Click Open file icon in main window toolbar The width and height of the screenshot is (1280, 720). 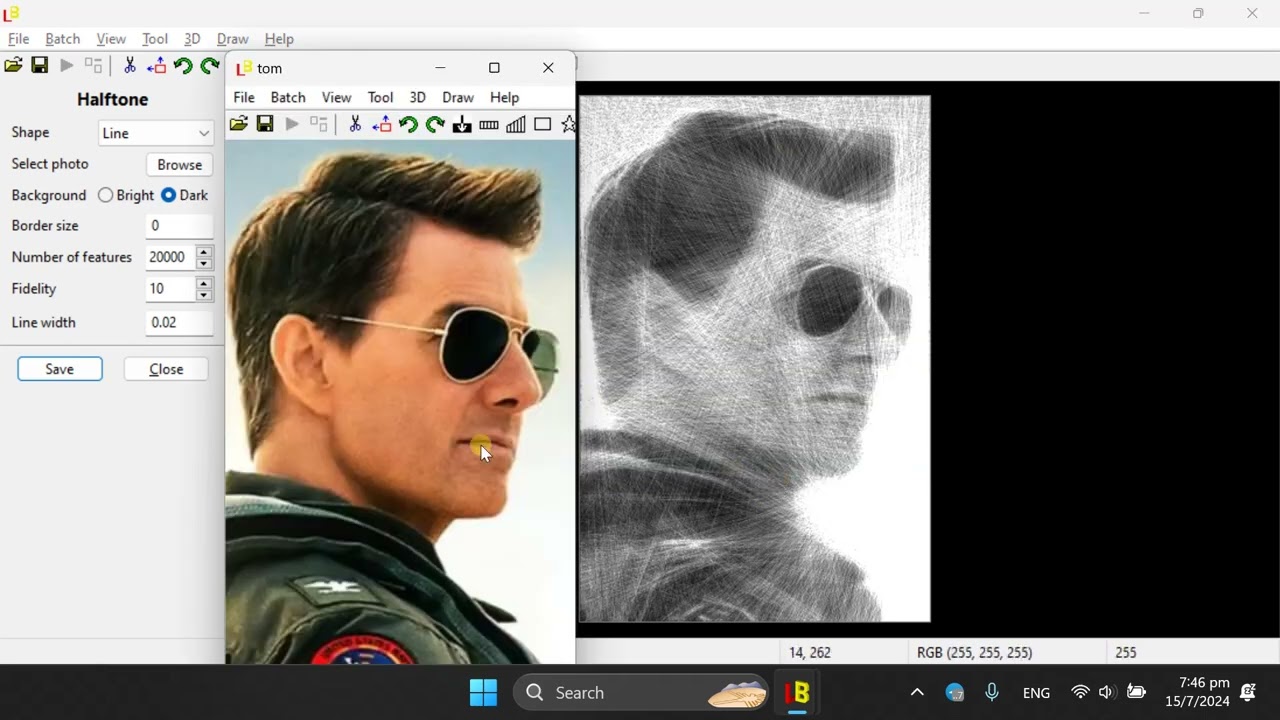[13, 66]
